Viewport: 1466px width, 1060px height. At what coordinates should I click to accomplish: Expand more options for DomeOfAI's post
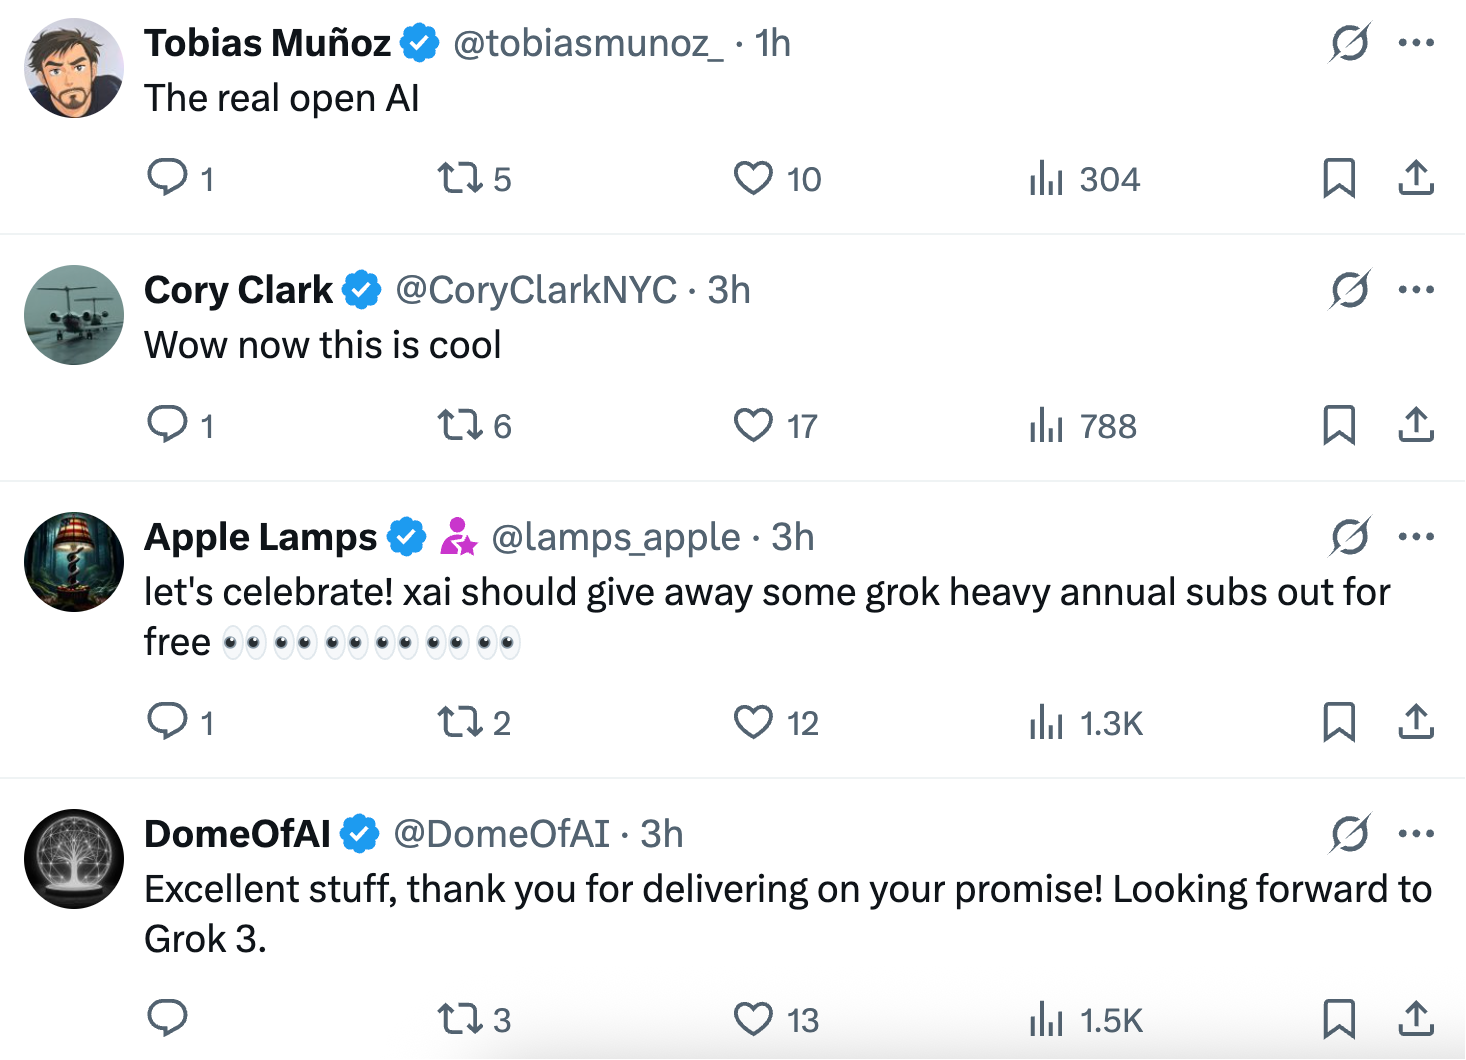tap(1416, 834)
